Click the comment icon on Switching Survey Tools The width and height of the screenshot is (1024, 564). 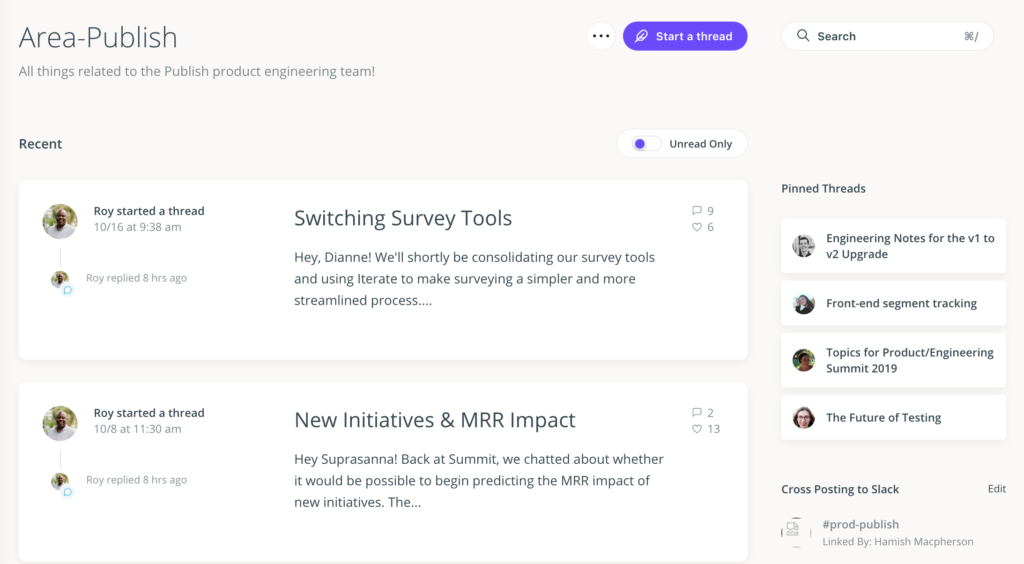[697, 210]
